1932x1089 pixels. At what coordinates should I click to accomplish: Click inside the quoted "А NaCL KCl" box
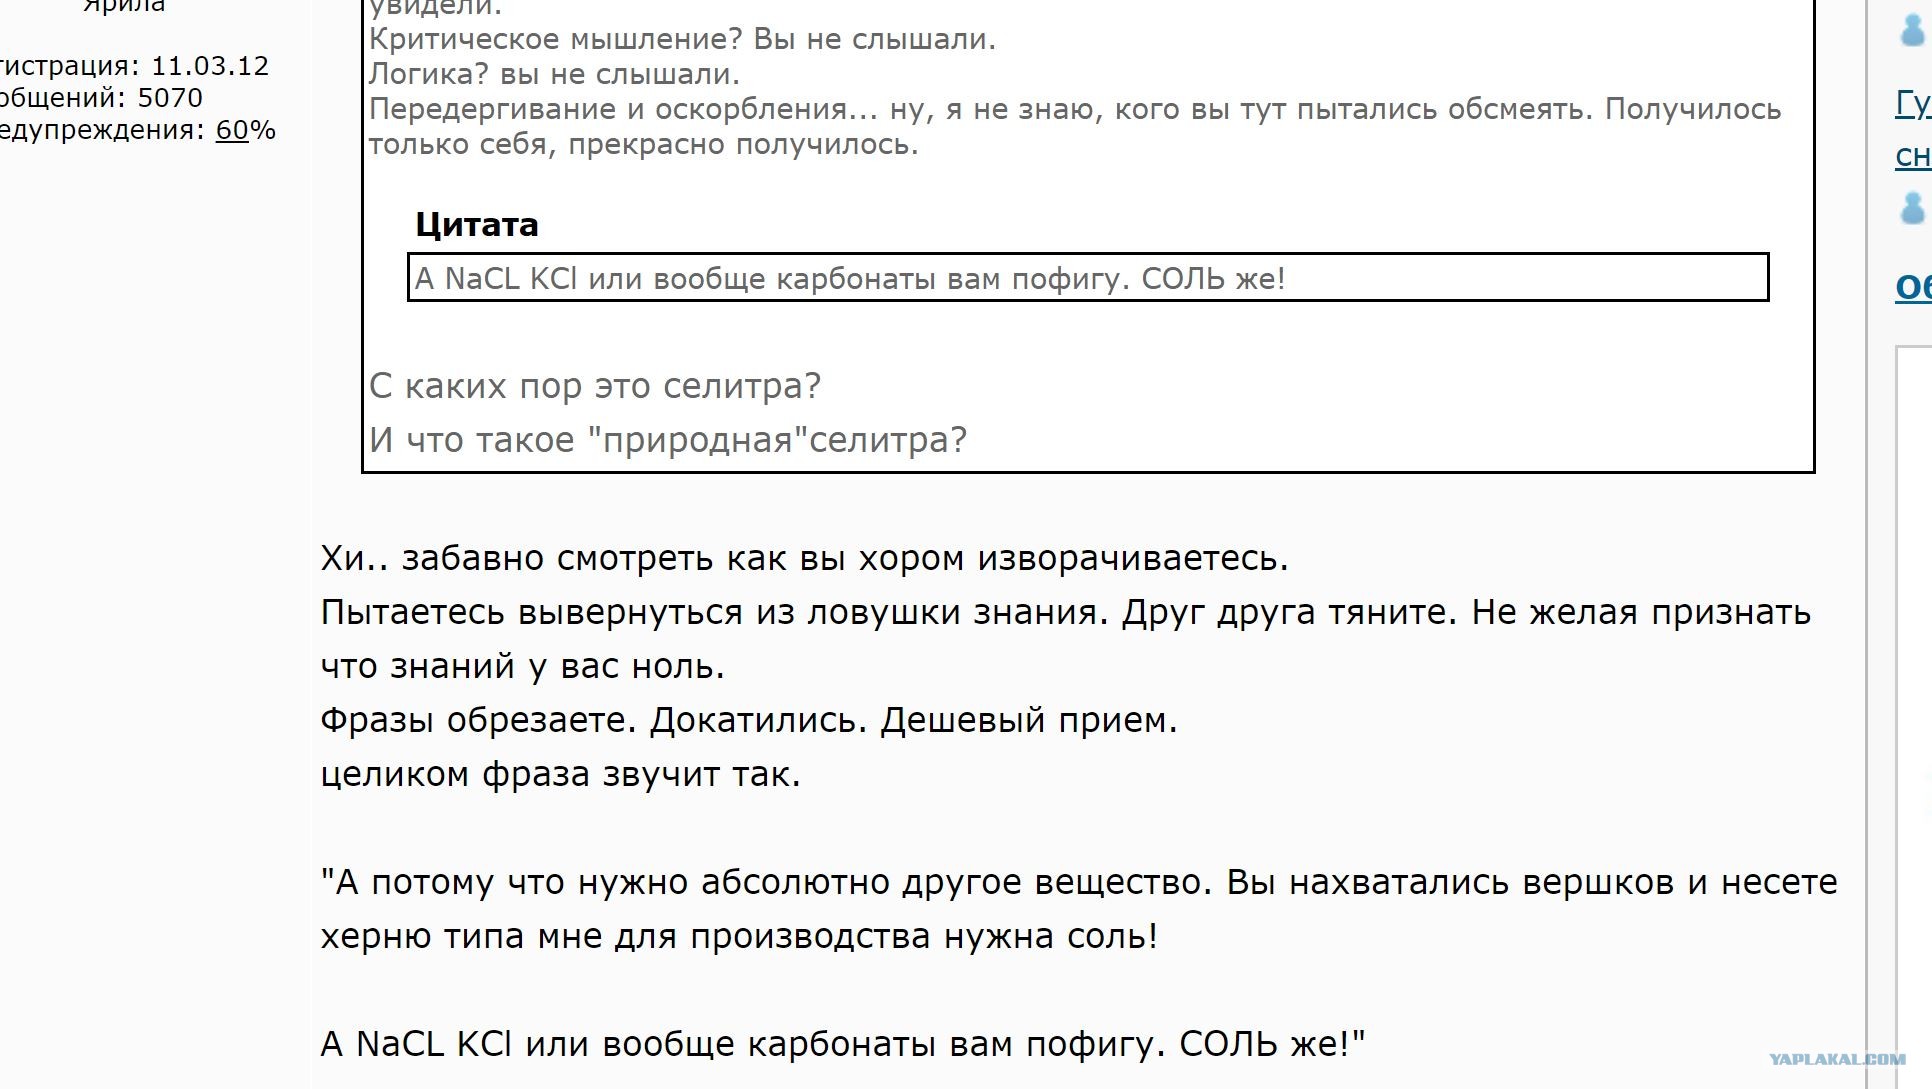tap(1088, 278)
